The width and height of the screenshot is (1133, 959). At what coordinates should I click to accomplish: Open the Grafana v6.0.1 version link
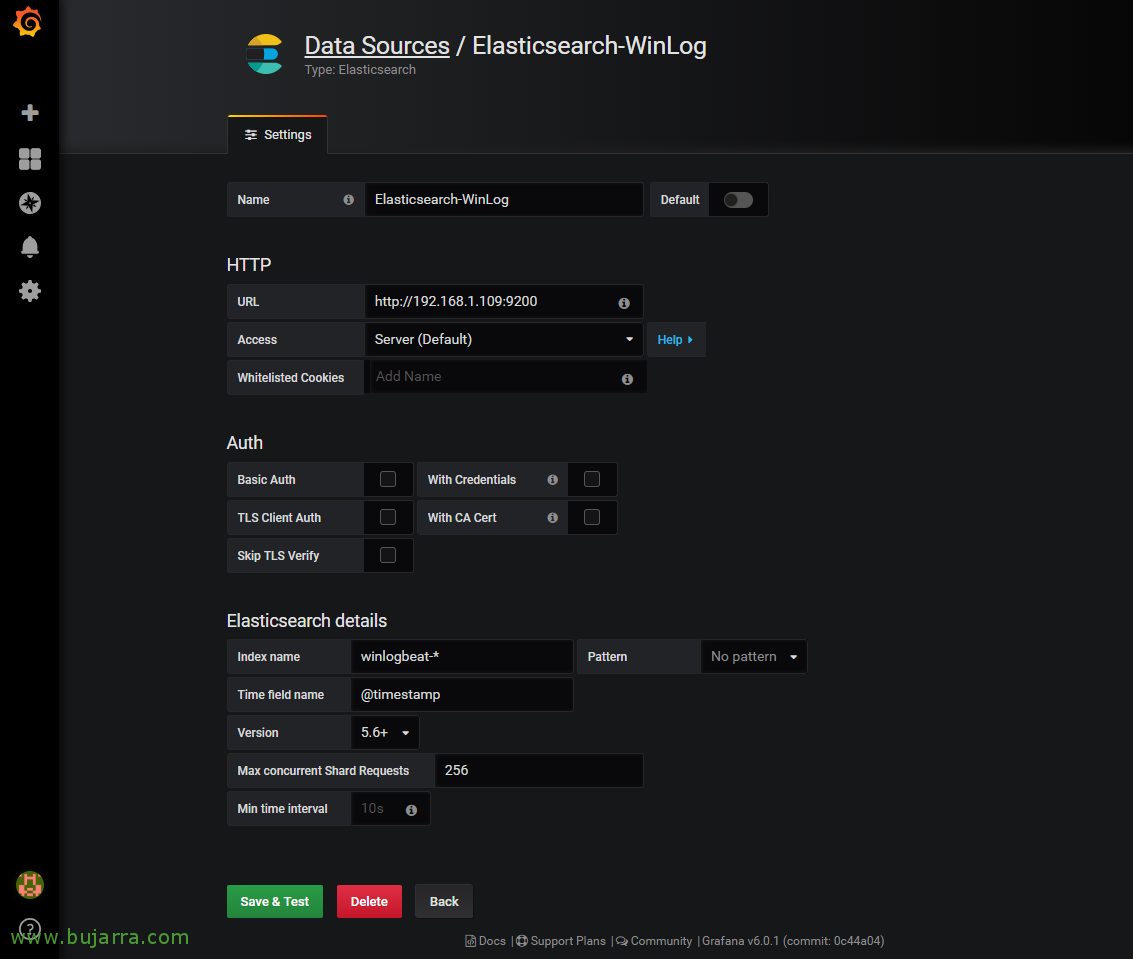(x=793, y=941)
